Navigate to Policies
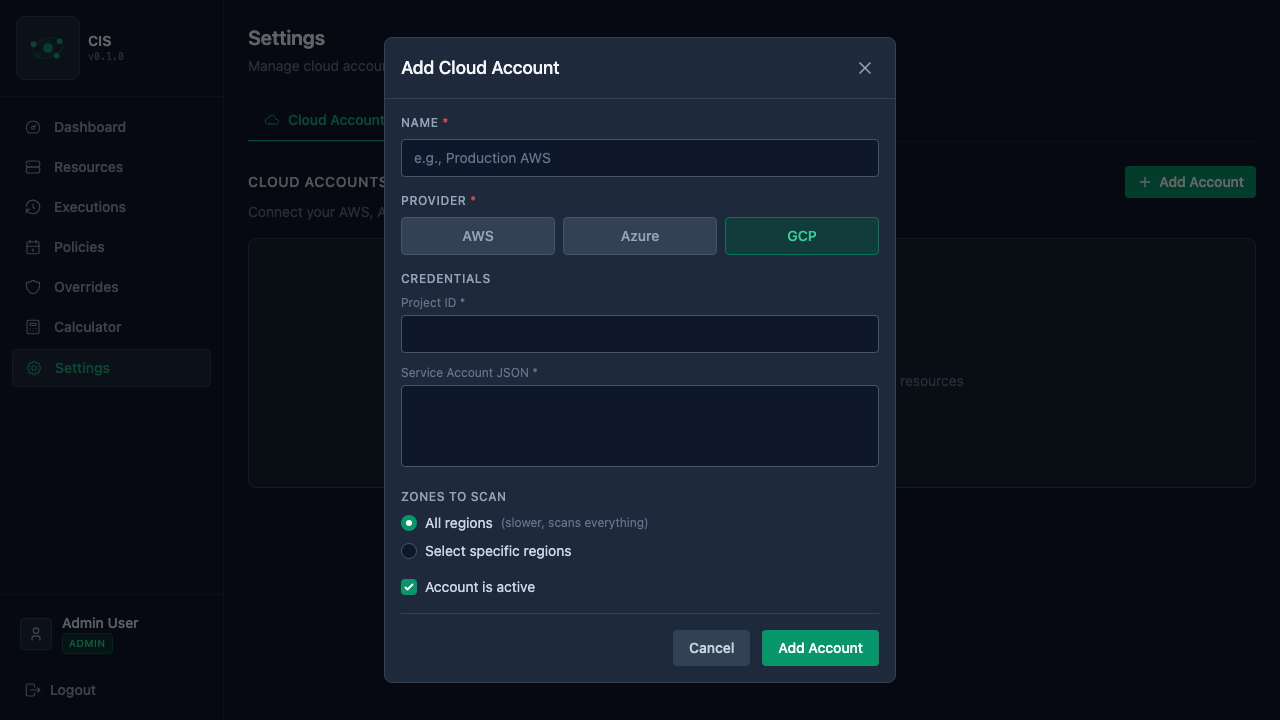This screenshot has width=1280, height=720. click(x=111, y=247)
